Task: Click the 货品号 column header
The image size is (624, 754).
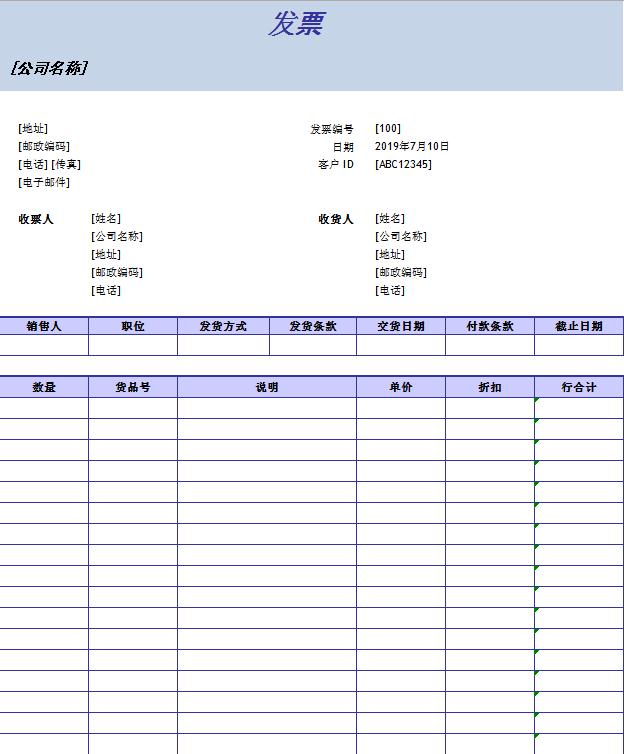Action: pyautogui.click(x=132, y=387)
